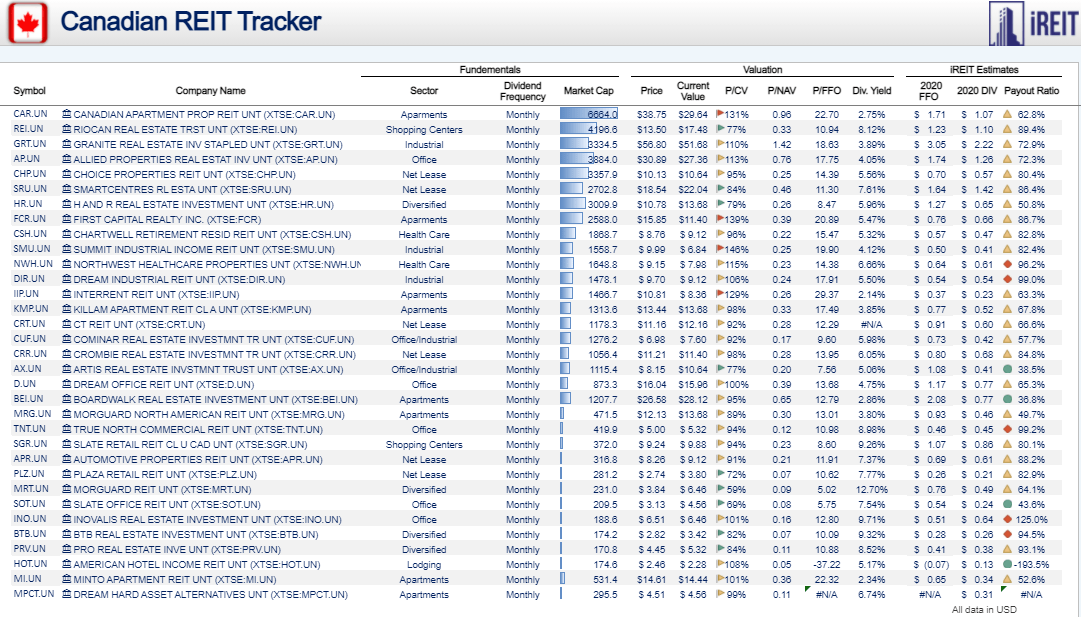Click the GRT.UN symbol cell

point(30,144)
